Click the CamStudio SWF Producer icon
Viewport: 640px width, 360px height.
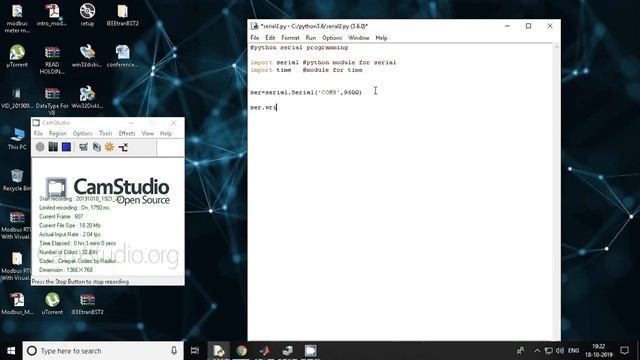[123, 147]
